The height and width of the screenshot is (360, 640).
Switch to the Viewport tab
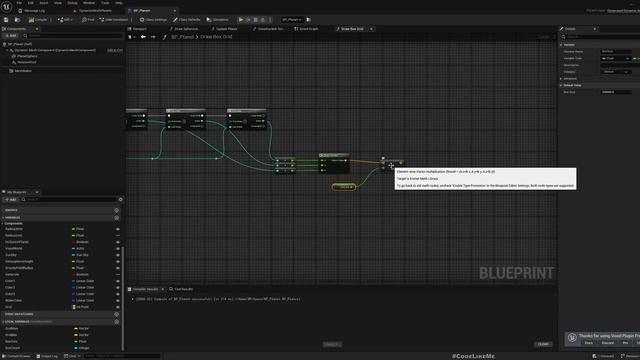click(137, 29)
